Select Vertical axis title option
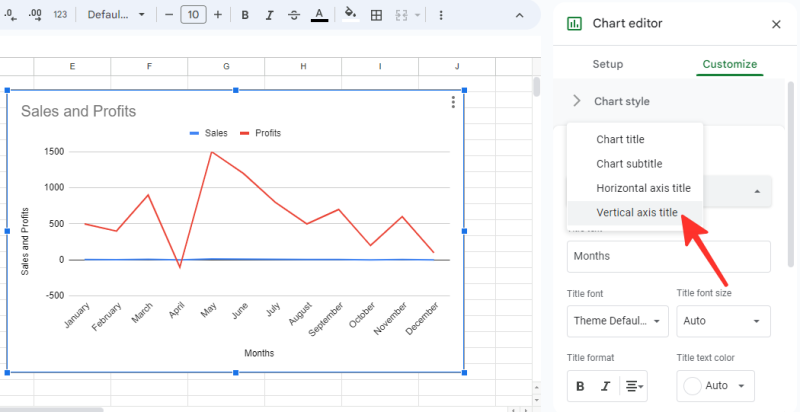The height and width of the screenshot is (412, 800). (636, 213)
